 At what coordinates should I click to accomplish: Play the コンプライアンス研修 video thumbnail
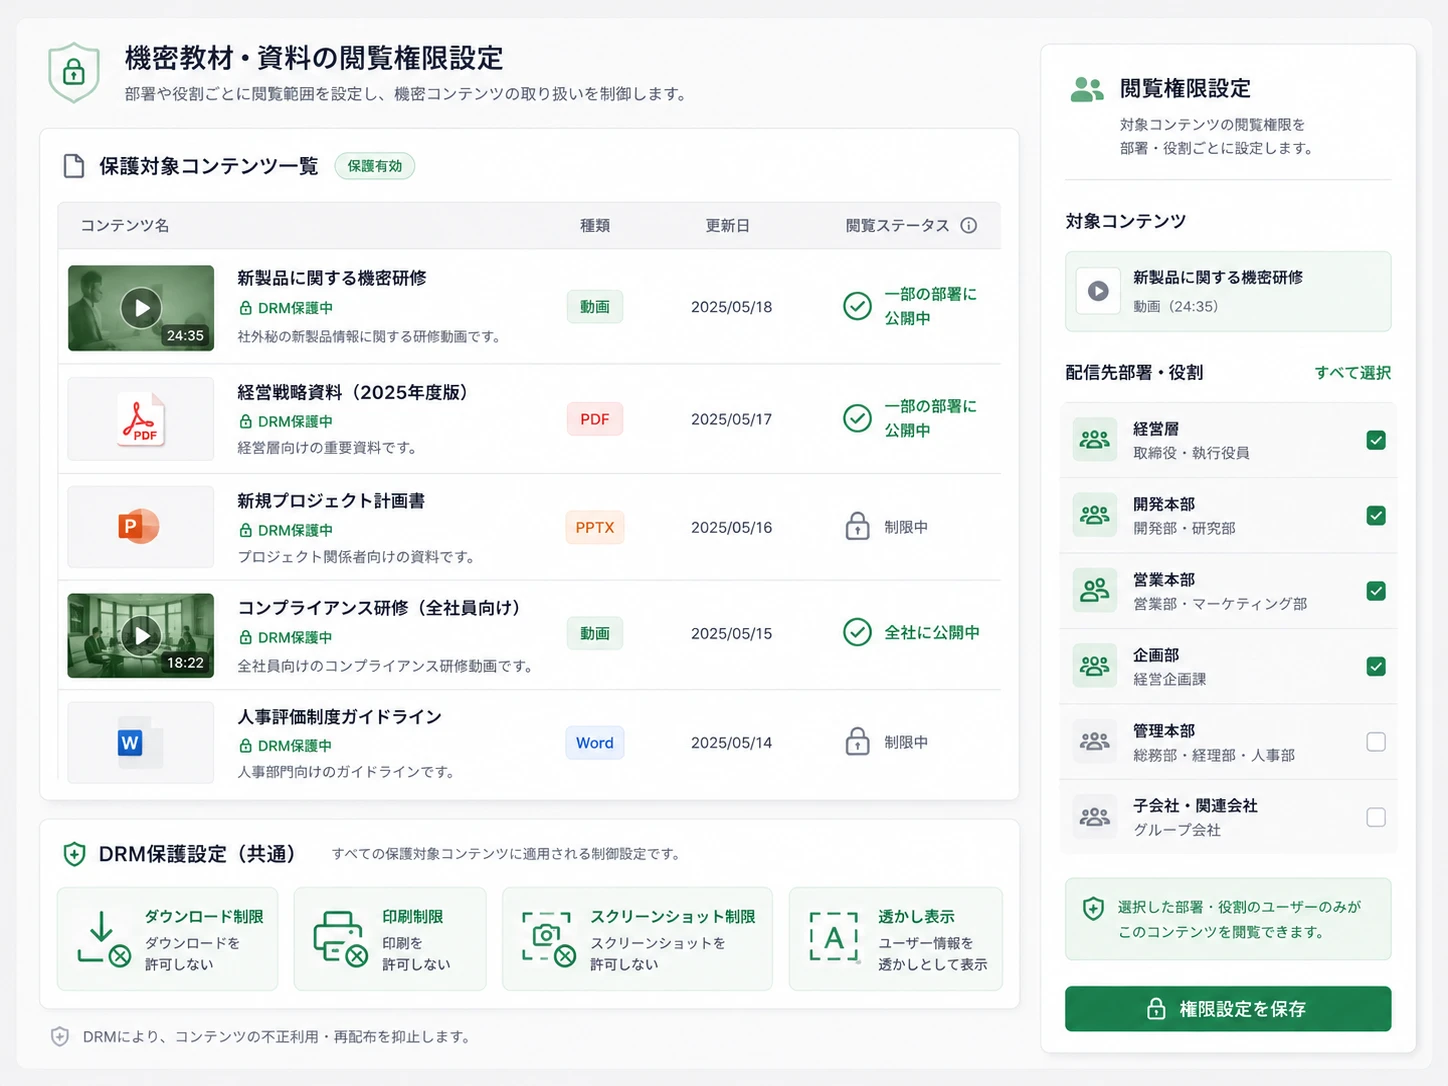[x=141, y=635]
